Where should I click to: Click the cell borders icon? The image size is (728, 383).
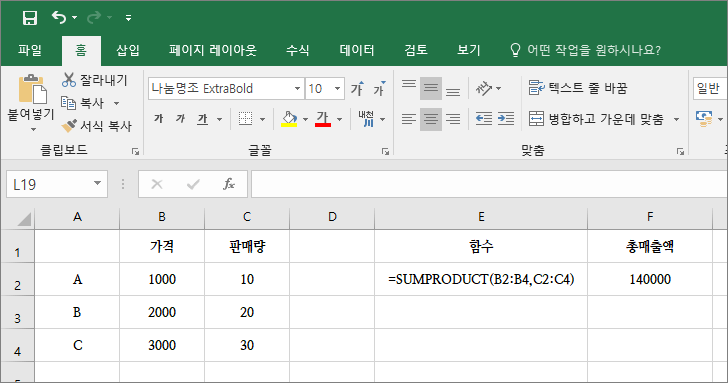point(245,119)
